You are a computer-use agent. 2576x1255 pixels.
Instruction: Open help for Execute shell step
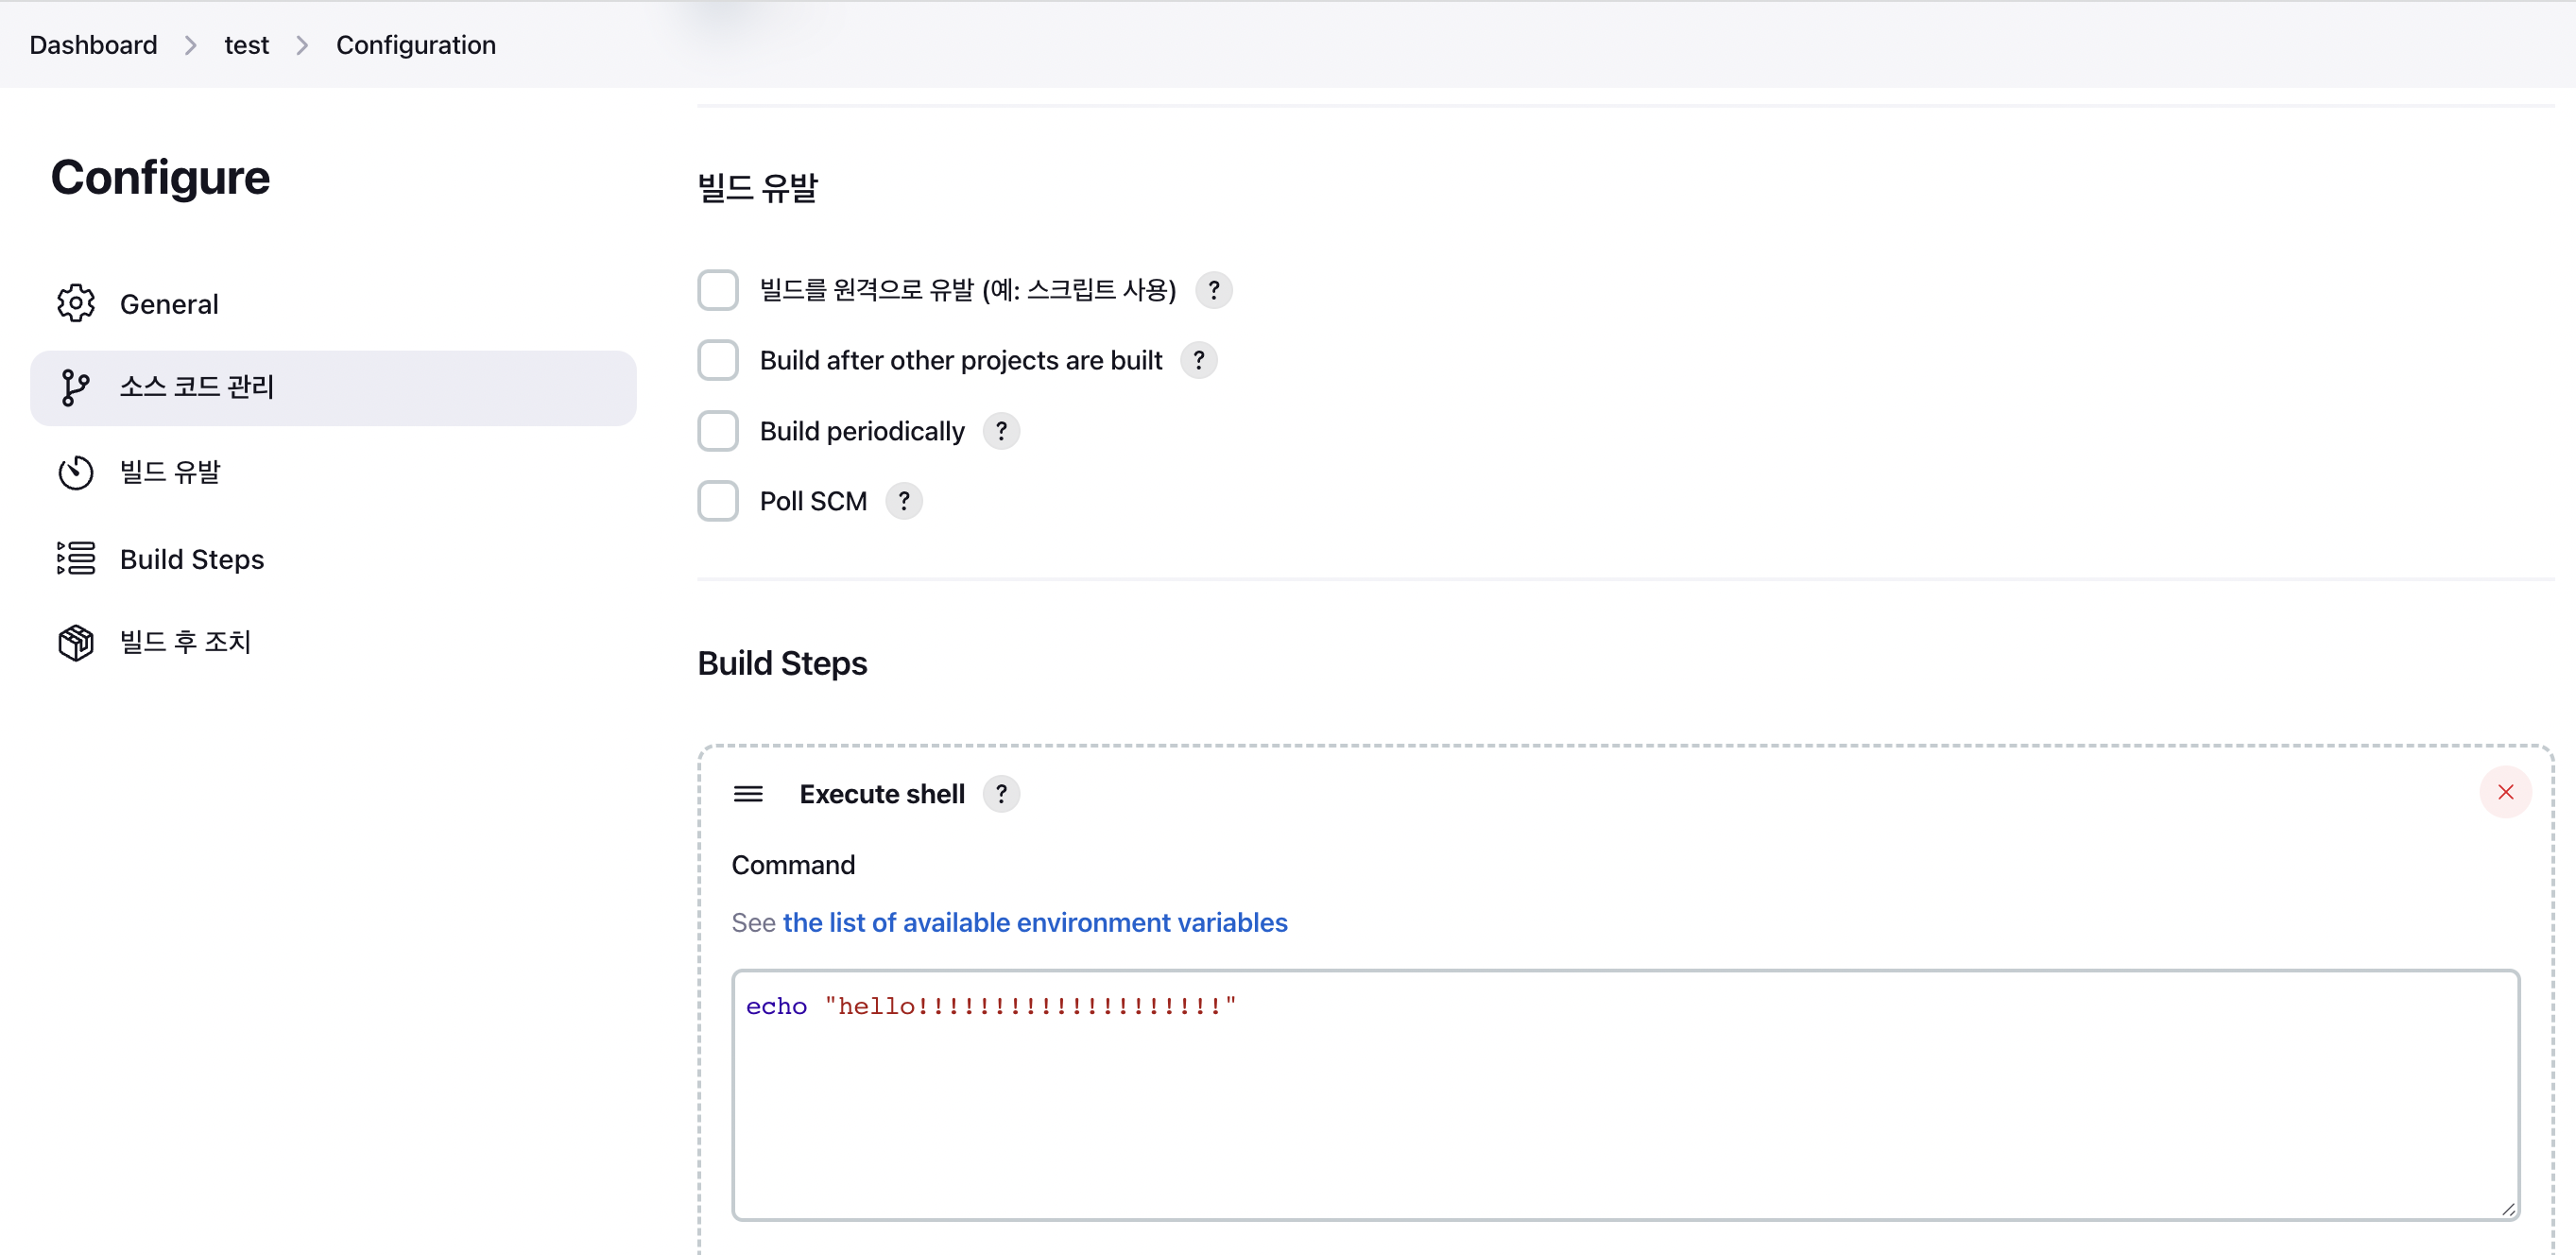point(1001,794)
